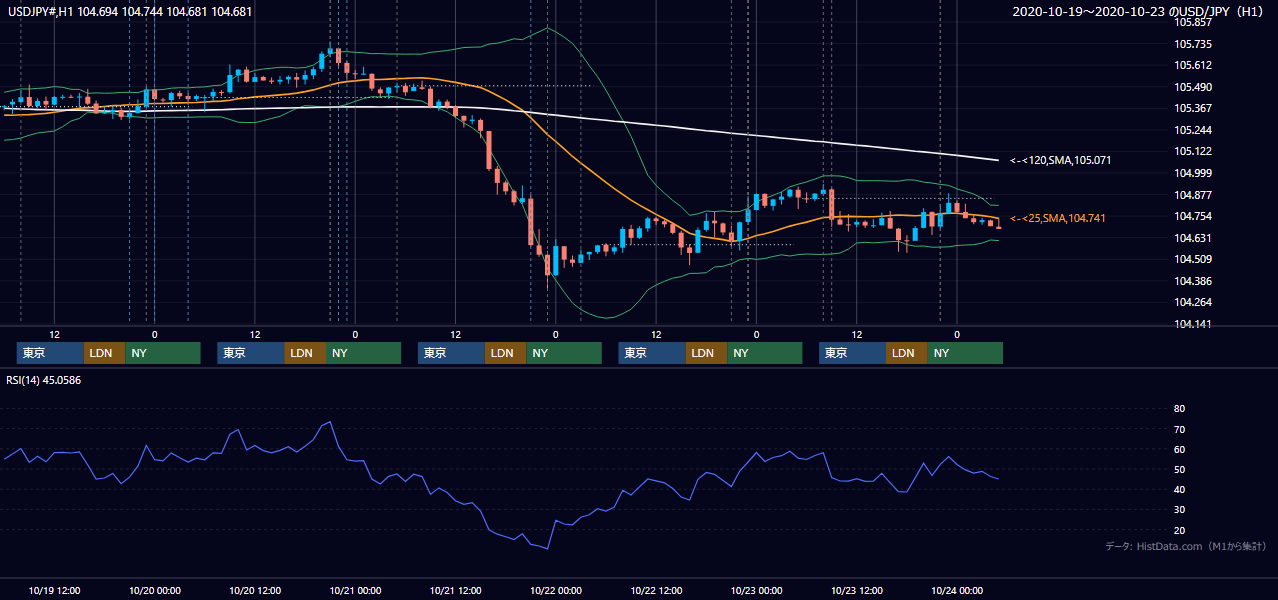
Task: Select the 120 SMA label reading 105.071
Action: 1060,160
